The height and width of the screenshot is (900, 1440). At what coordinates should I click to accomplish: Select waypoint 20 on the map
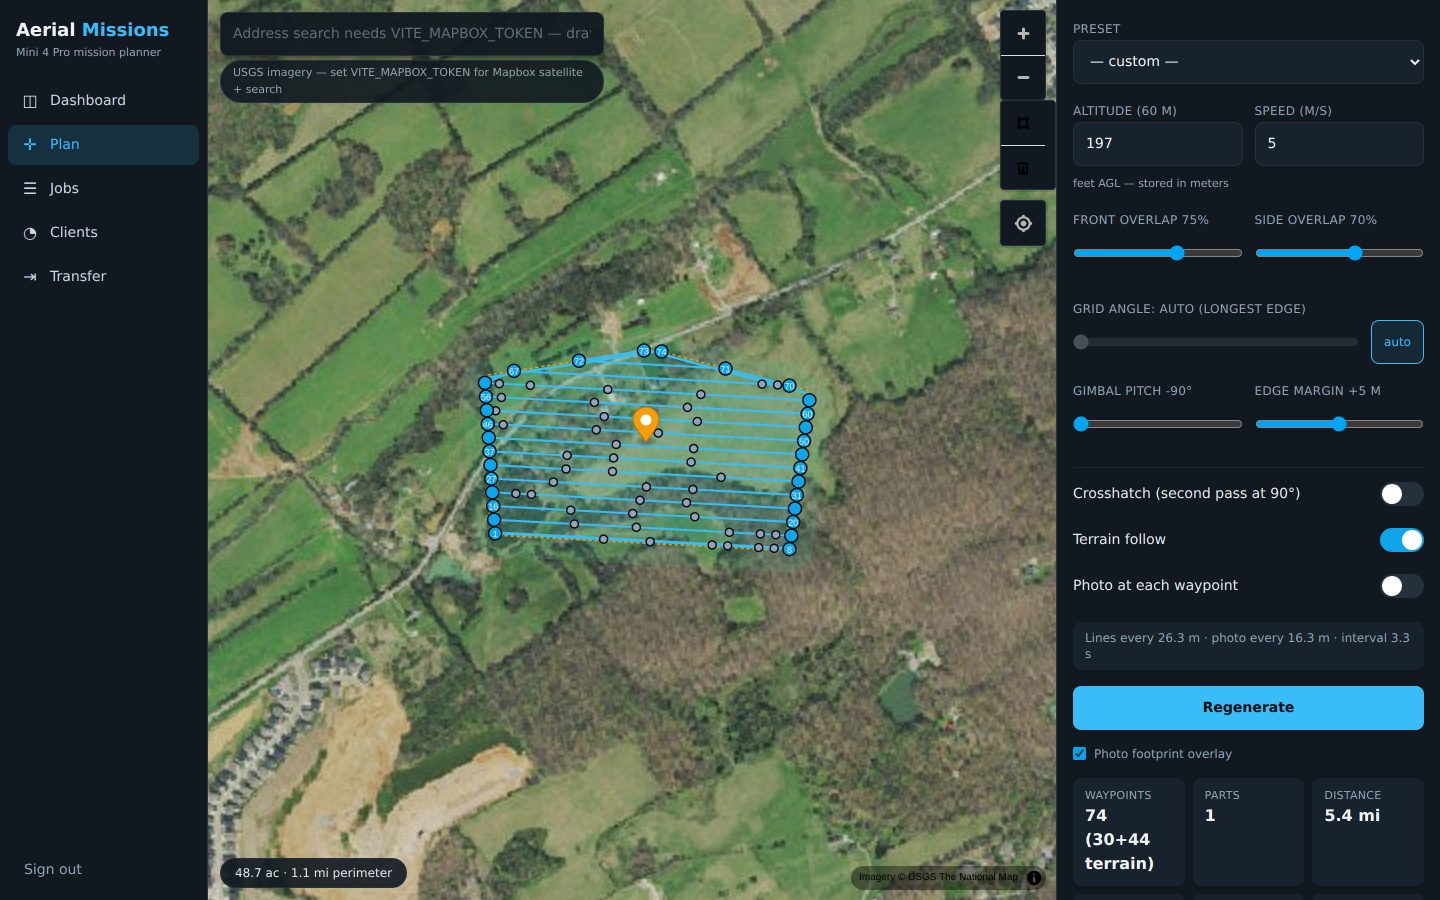[x=793, y=522]
